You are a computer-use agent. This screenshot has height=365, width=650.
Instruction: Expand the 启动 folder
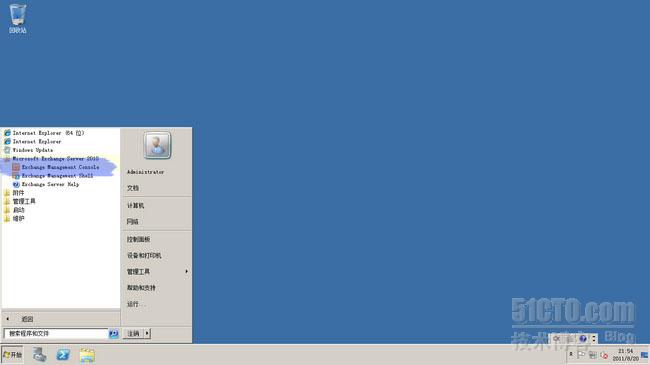click(14, 210)
